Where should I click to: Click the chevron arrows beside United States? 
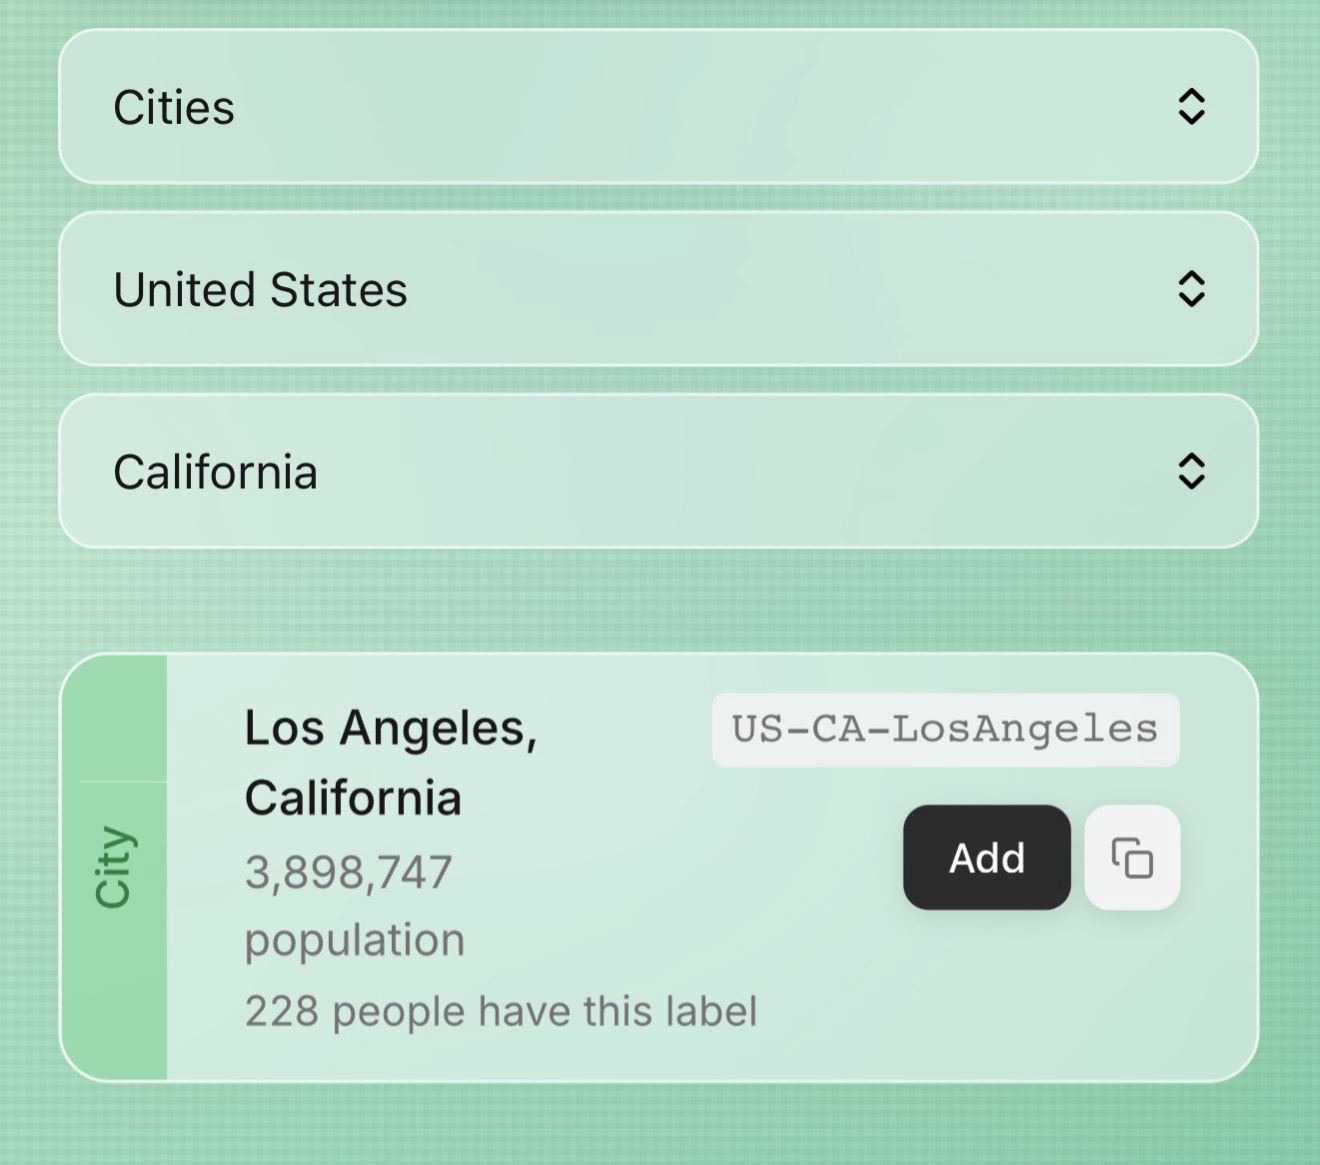pos(1191,289)
